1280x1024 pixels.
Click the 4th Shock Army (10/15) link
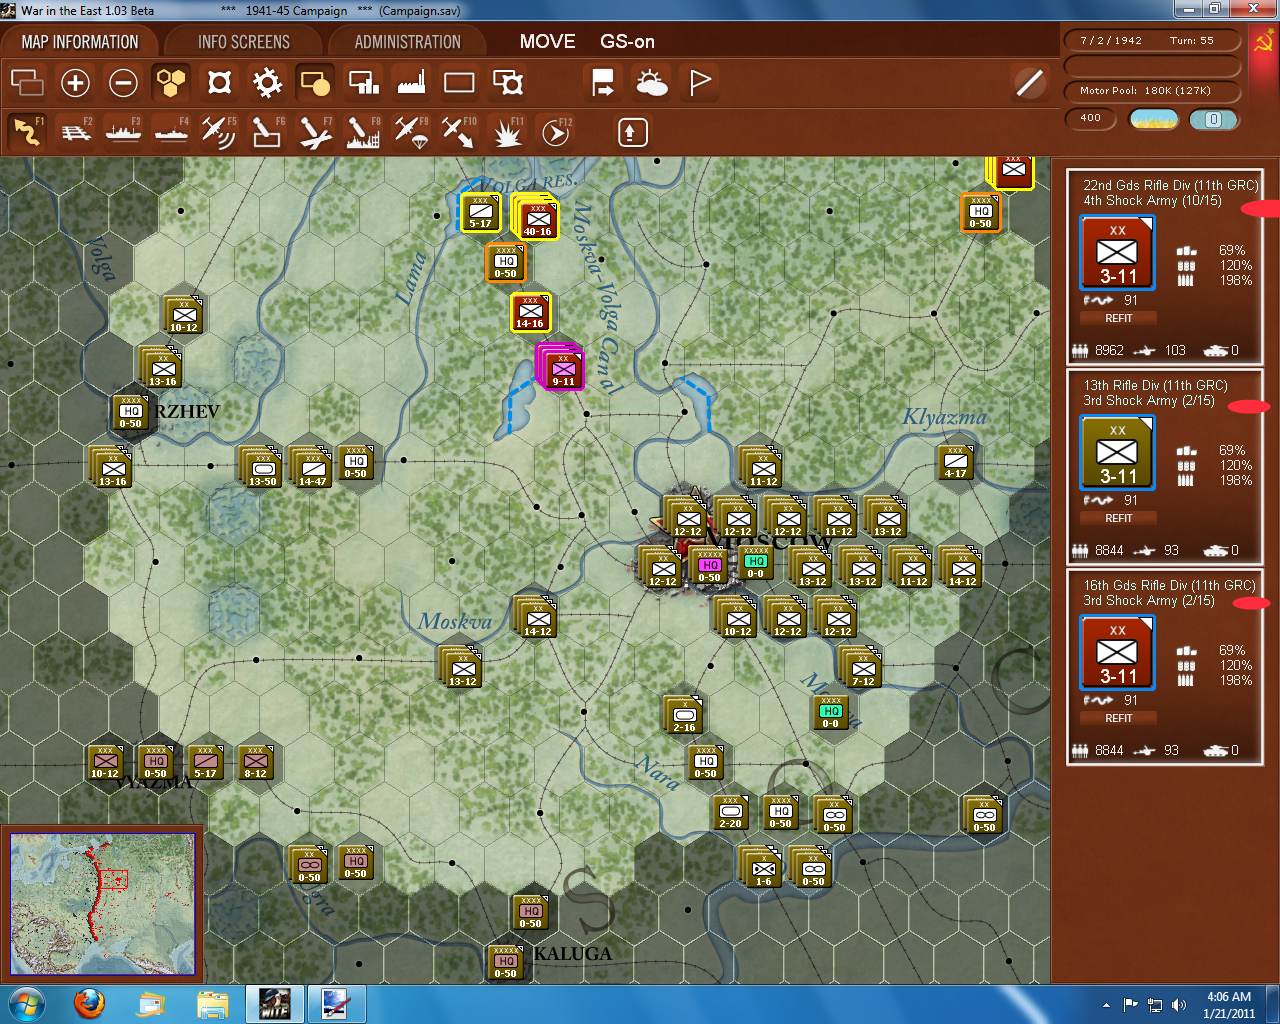[1153, 200]
